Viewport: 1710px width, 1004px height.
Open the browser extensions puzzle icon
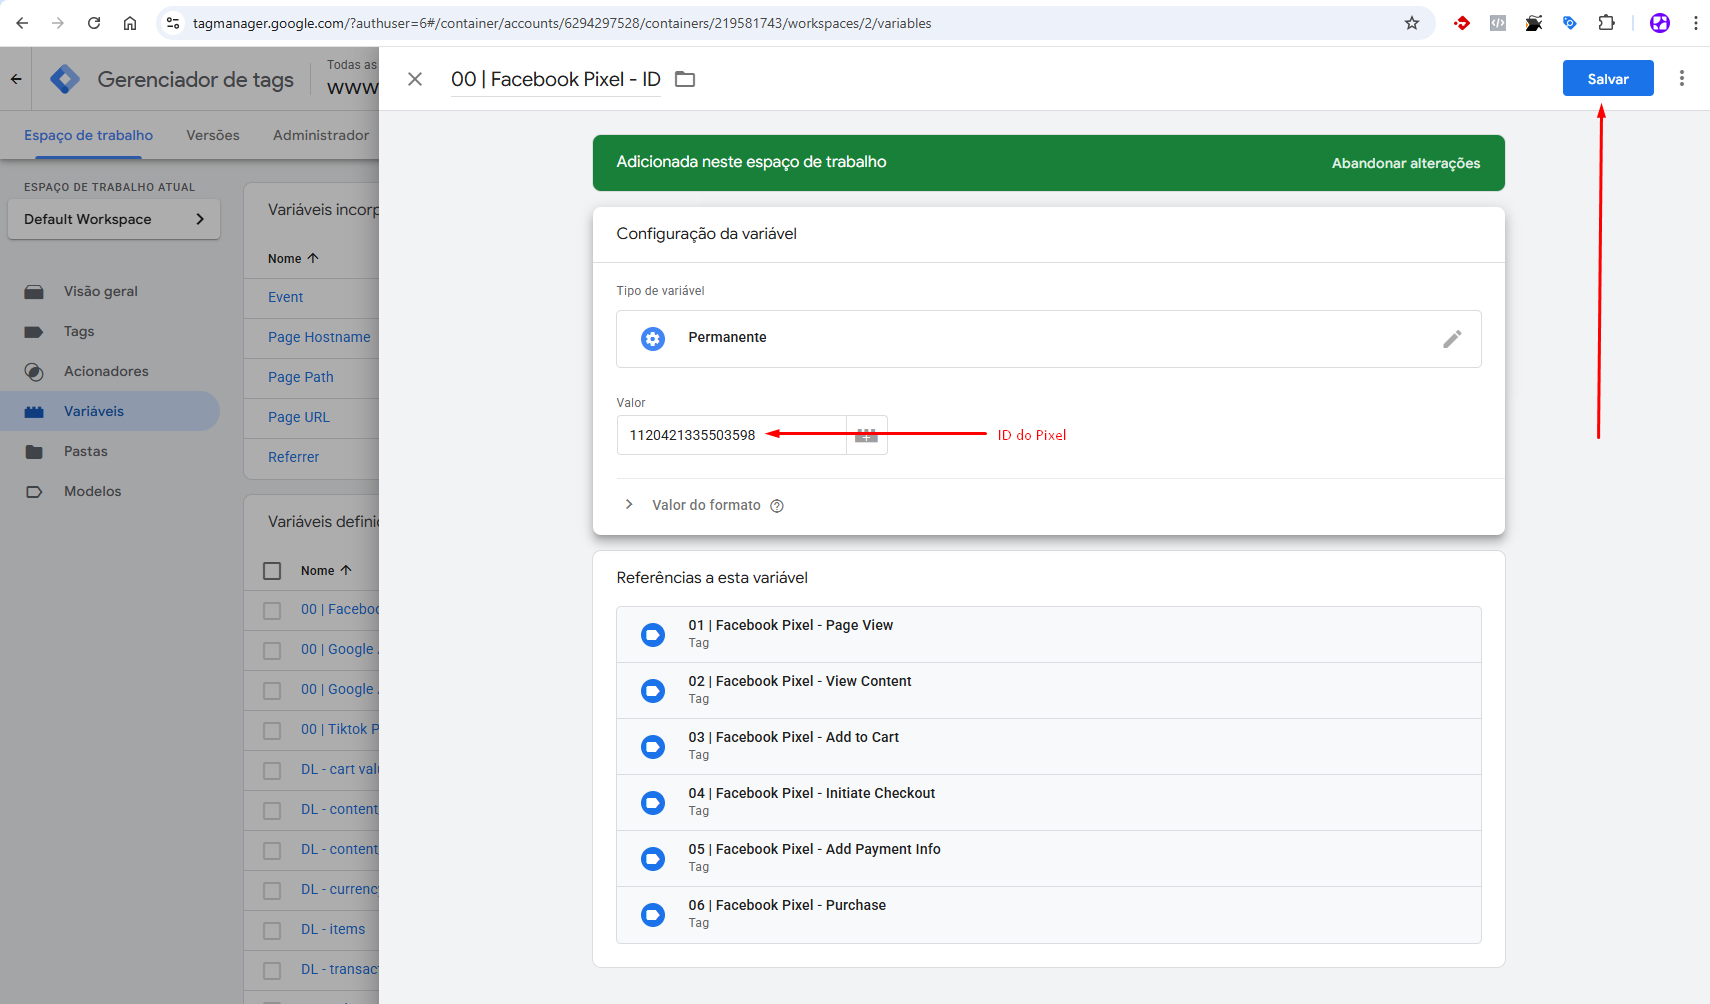pos(1606,23)
